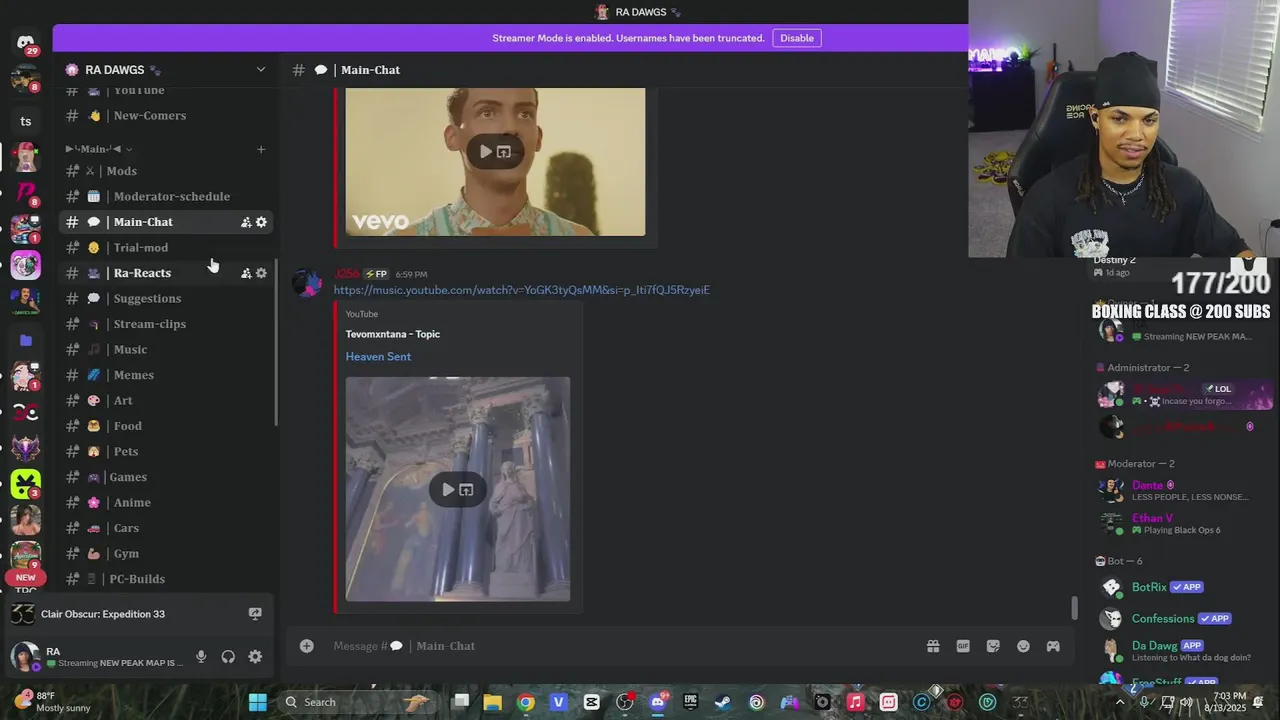Open Discord direct messages home icon
The height and width of the screenshot is (720, 1280).
pyautogui.click(x=26, y=43)
